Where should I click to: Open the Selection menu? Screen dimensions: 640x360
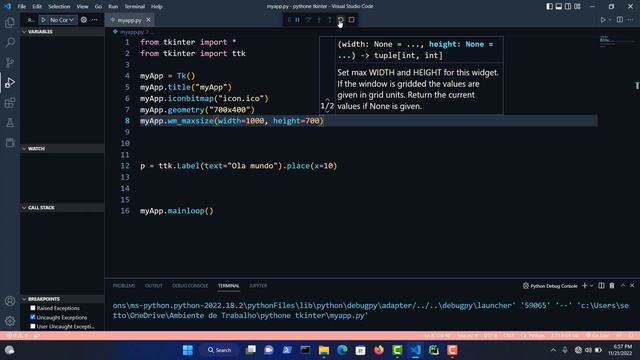click(x=59, y=7)
